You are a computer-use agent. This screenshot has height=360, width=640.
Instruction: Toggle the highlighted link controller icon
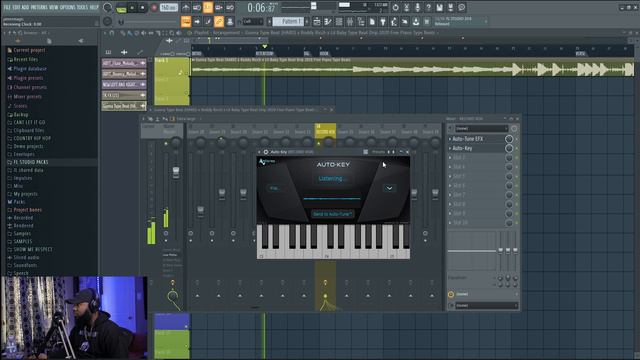(x=219, y=21)
